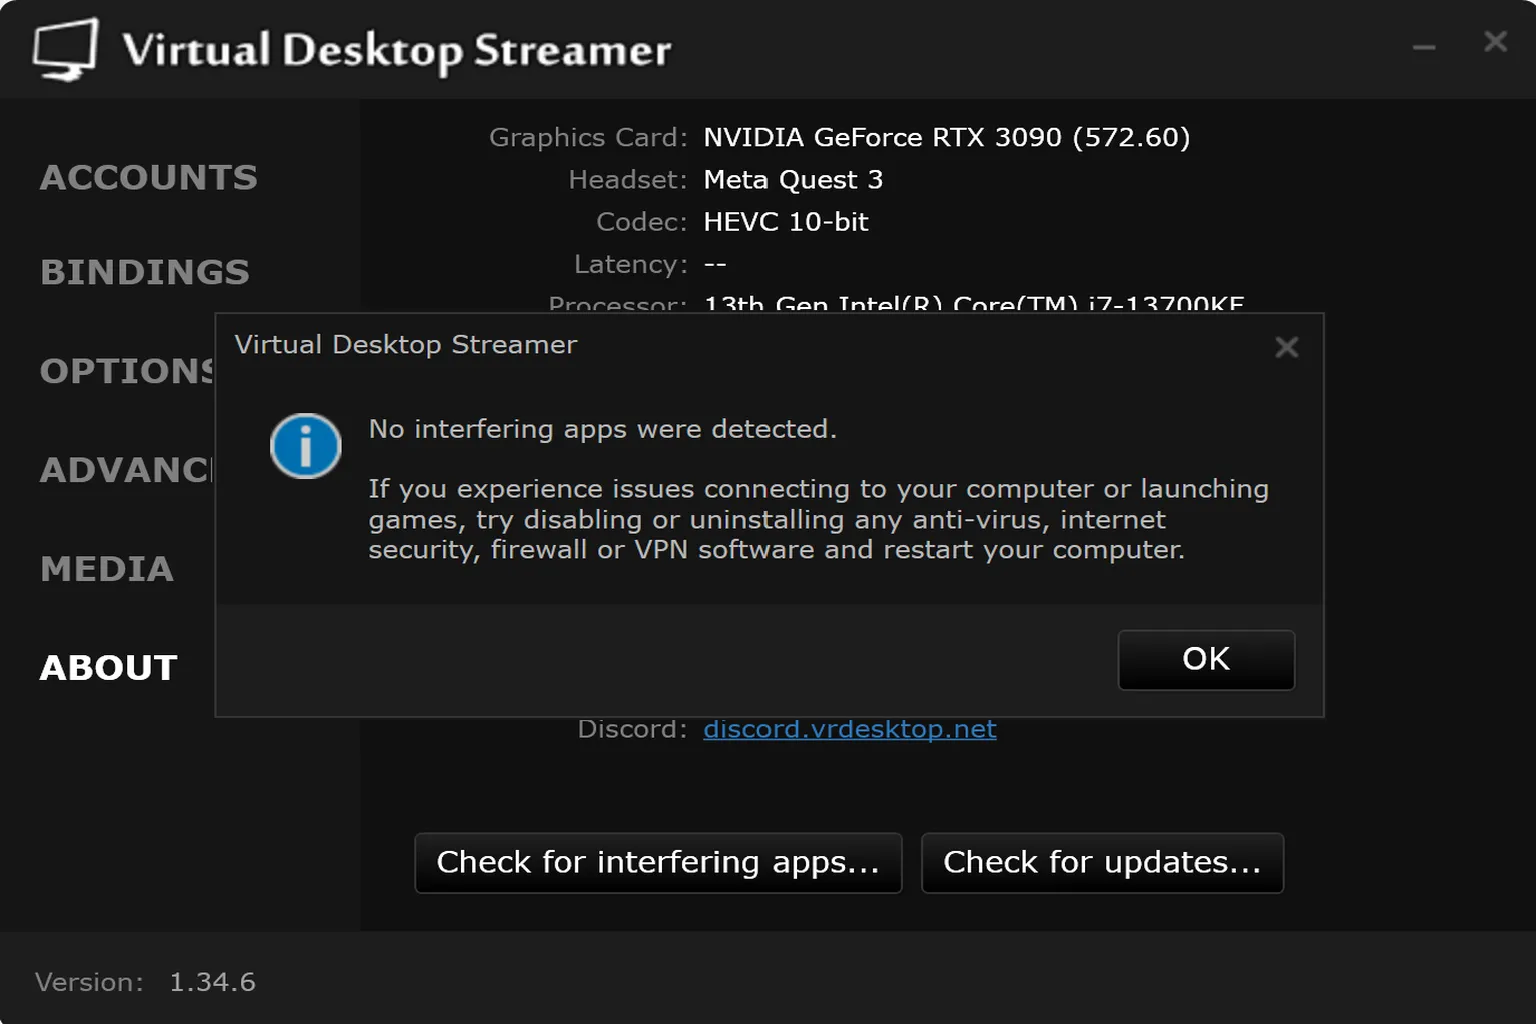
Task: Open the MEDIA section
Action: click(105, 569)
